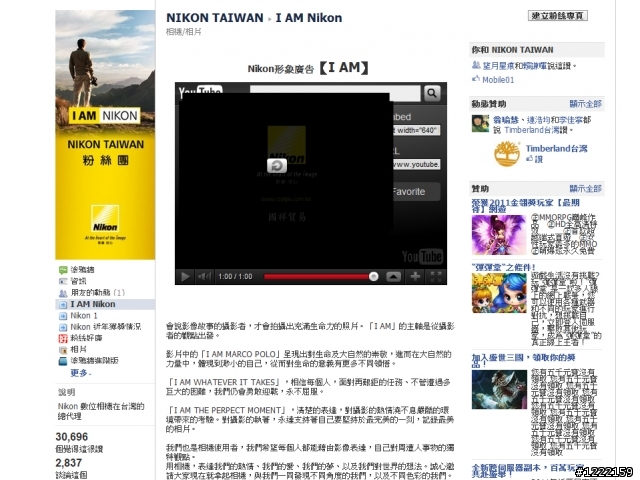This screenshot has height=480, width=640.
Task: Play the video with the play button
Action: tap(185, 276)
